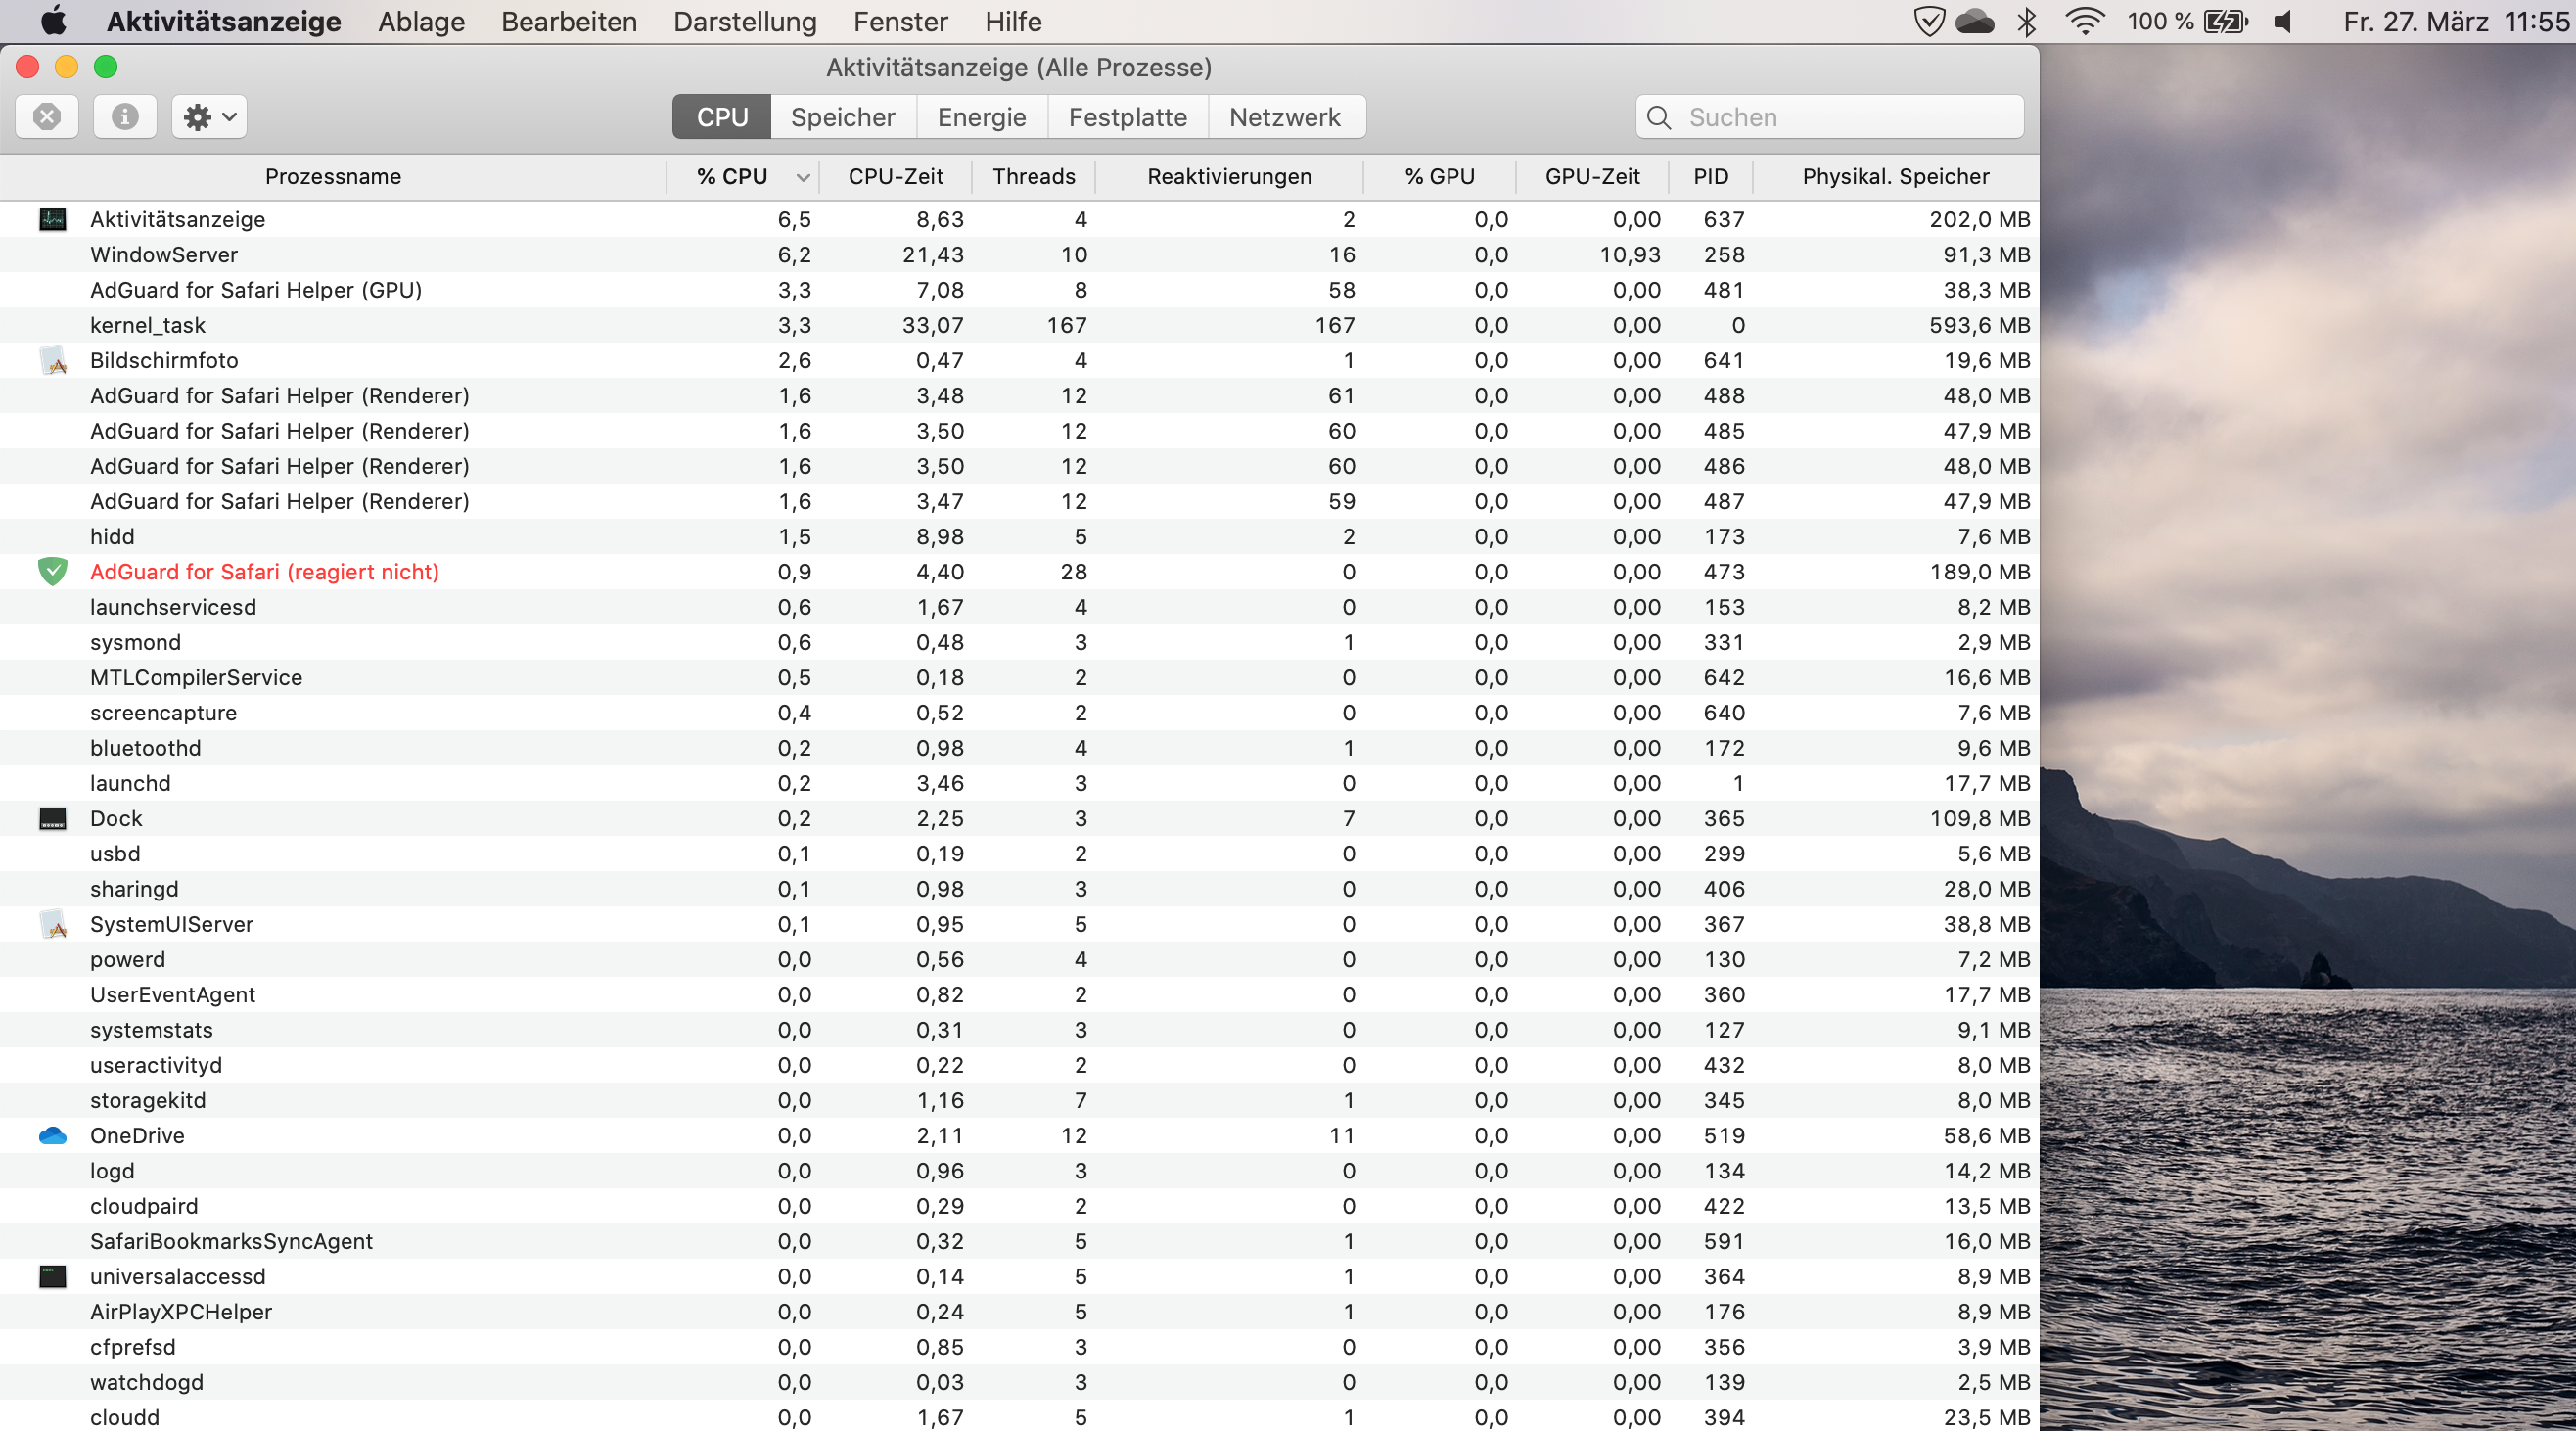Select the WindowServer process row
The image size is (2576, 1431).
click(1019, 254)
